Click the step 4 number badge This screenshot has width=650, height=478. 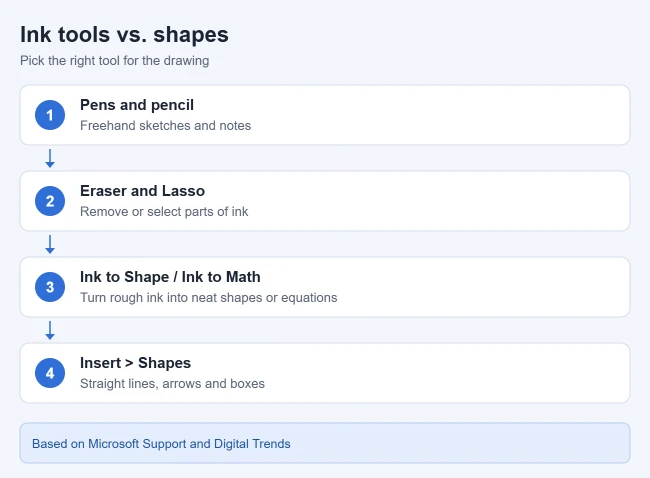tap(50, 373)
